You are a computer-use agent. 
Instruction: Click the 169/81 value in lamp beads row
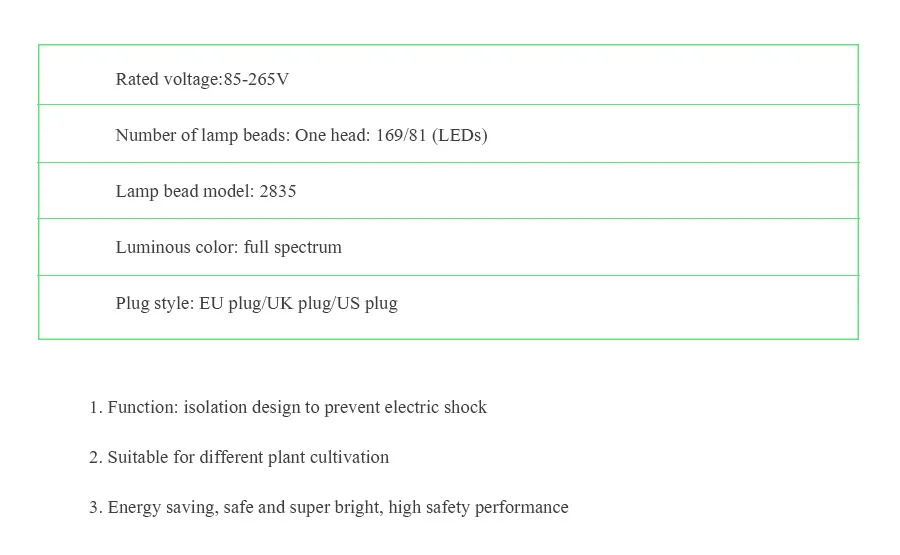tap(401, 135)
